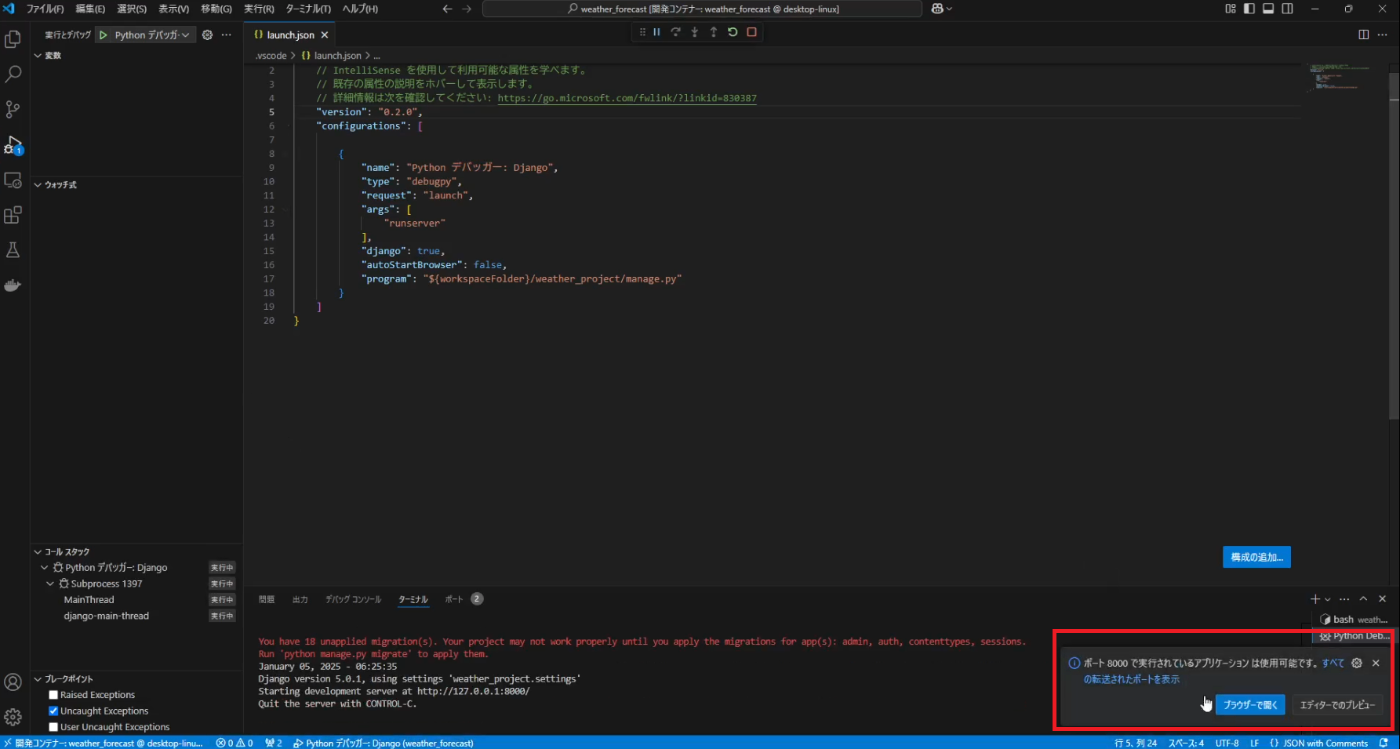Open go.microsoft.com fwlink URL in editor
1400x749 pixels.
point(627,98)
